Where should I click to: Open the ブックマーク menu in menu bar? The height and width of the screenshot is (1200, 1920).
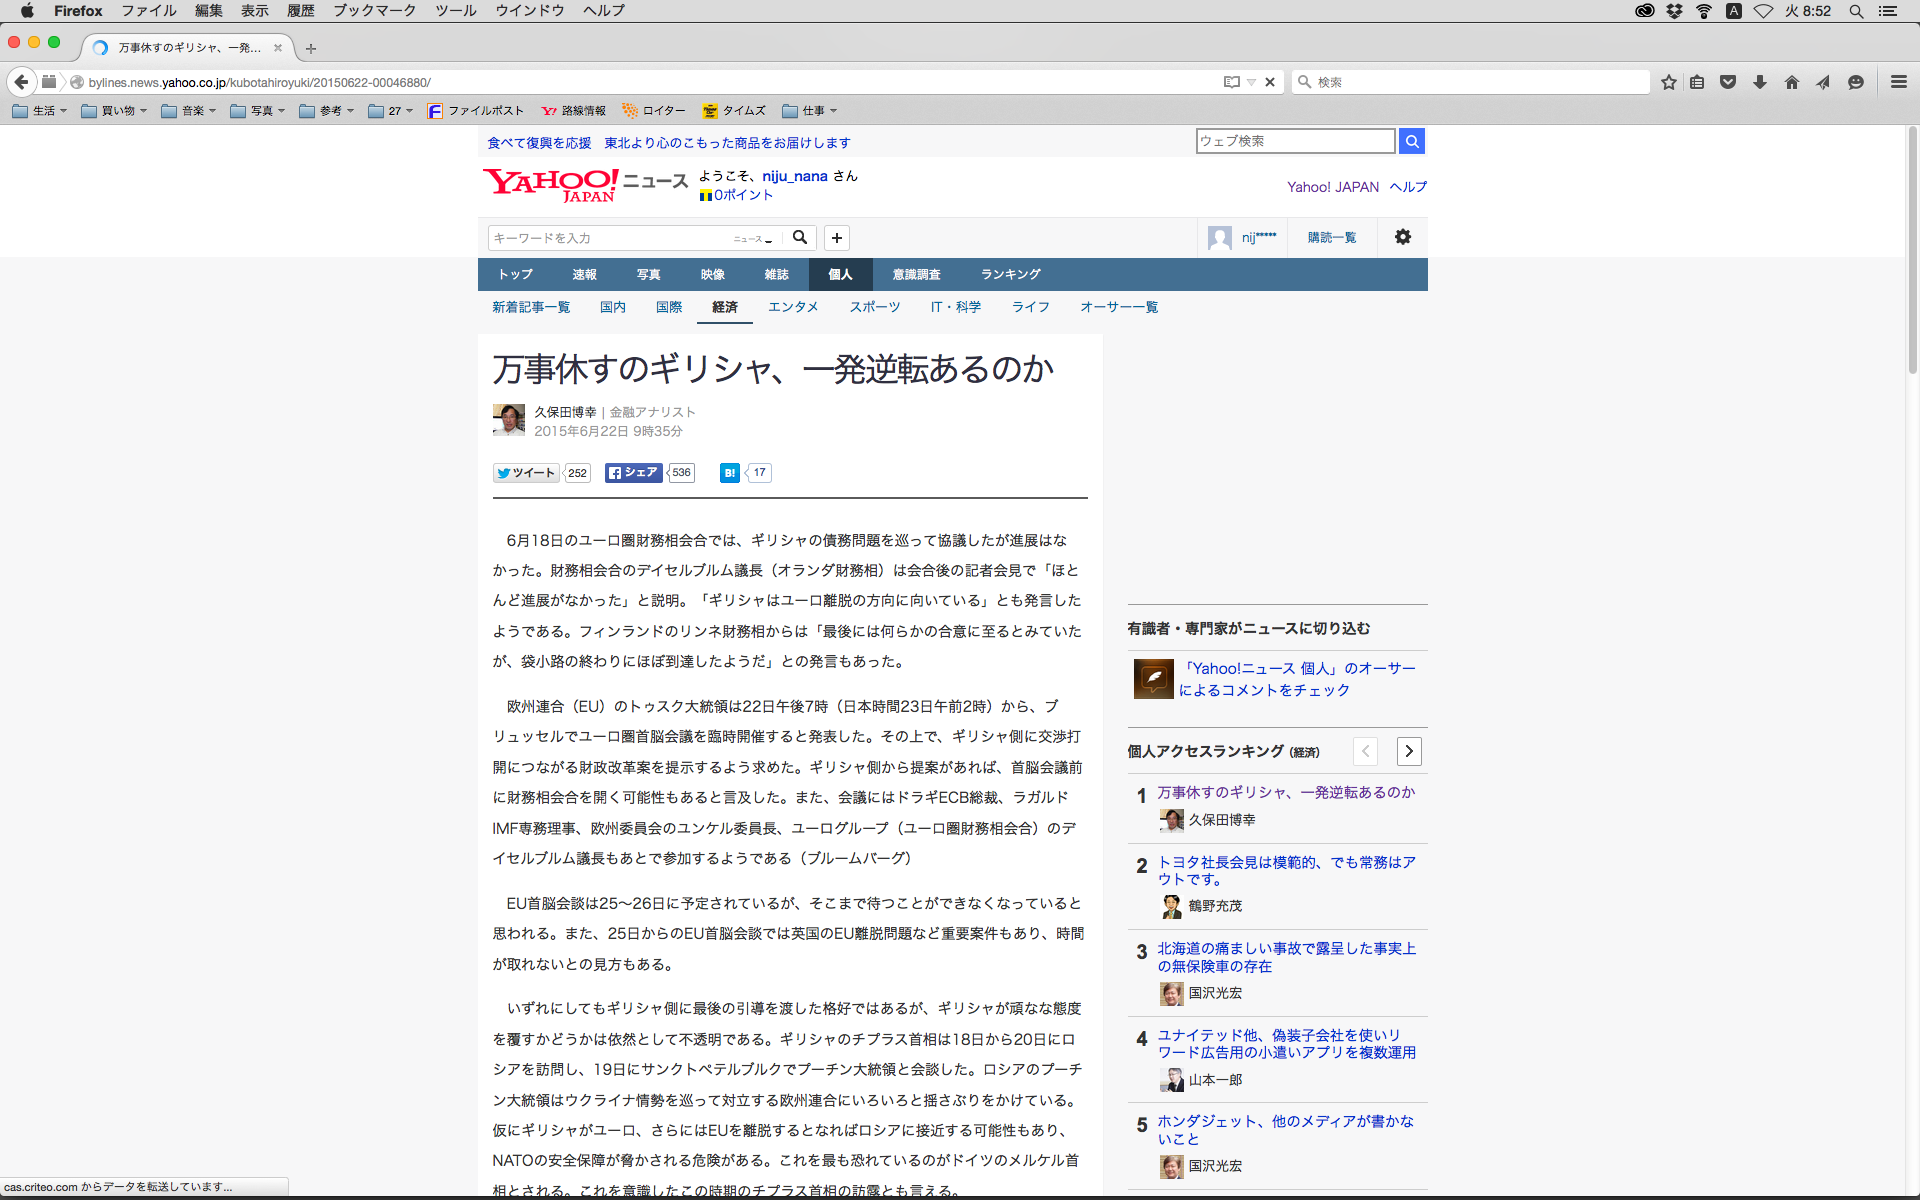point(374,11)
